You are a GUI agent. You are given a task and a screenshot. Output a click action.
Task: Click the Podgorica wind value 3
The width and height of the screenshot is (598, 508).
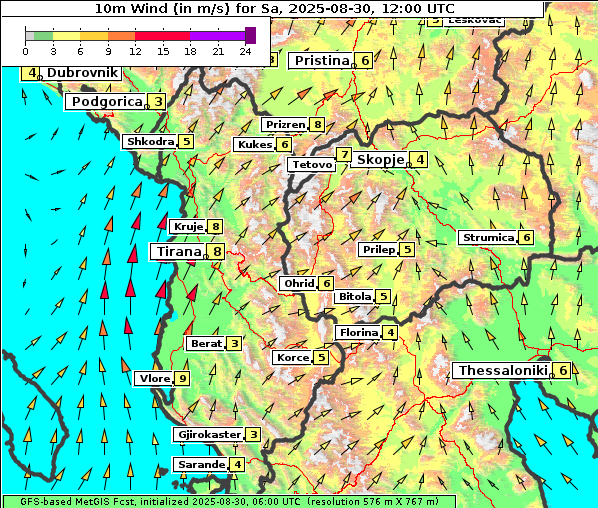(x=158, y=102)
